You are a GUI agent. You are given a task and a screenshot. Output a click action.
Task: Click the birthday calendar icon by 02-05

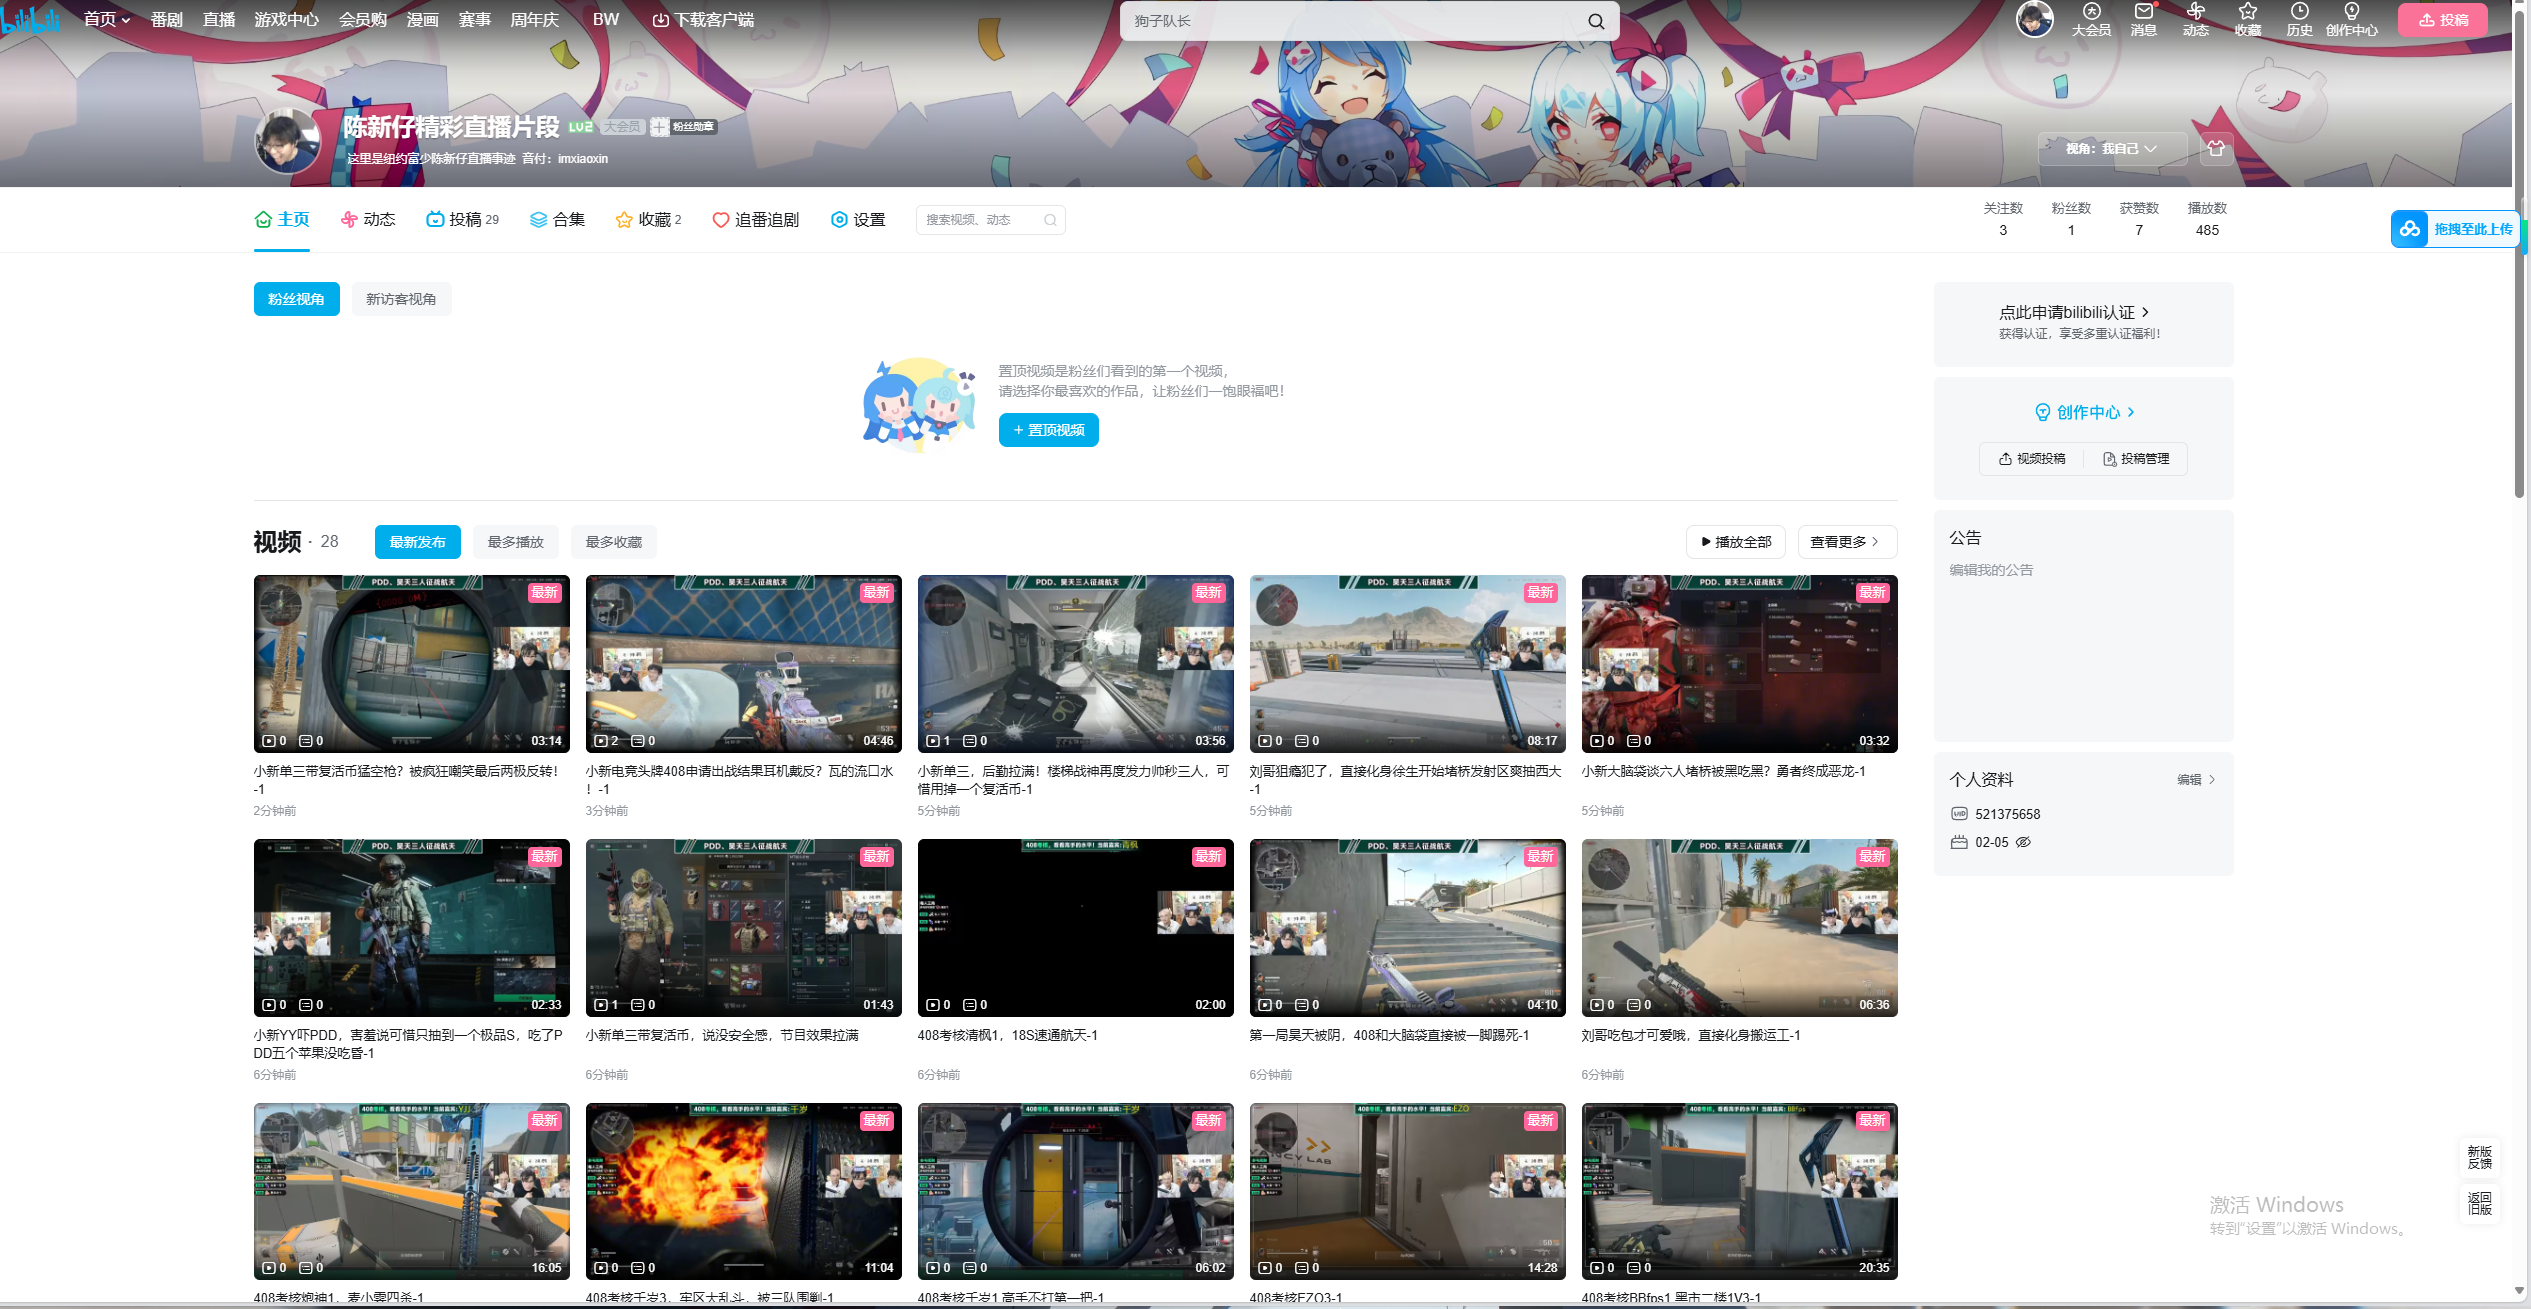(1959, 842)
